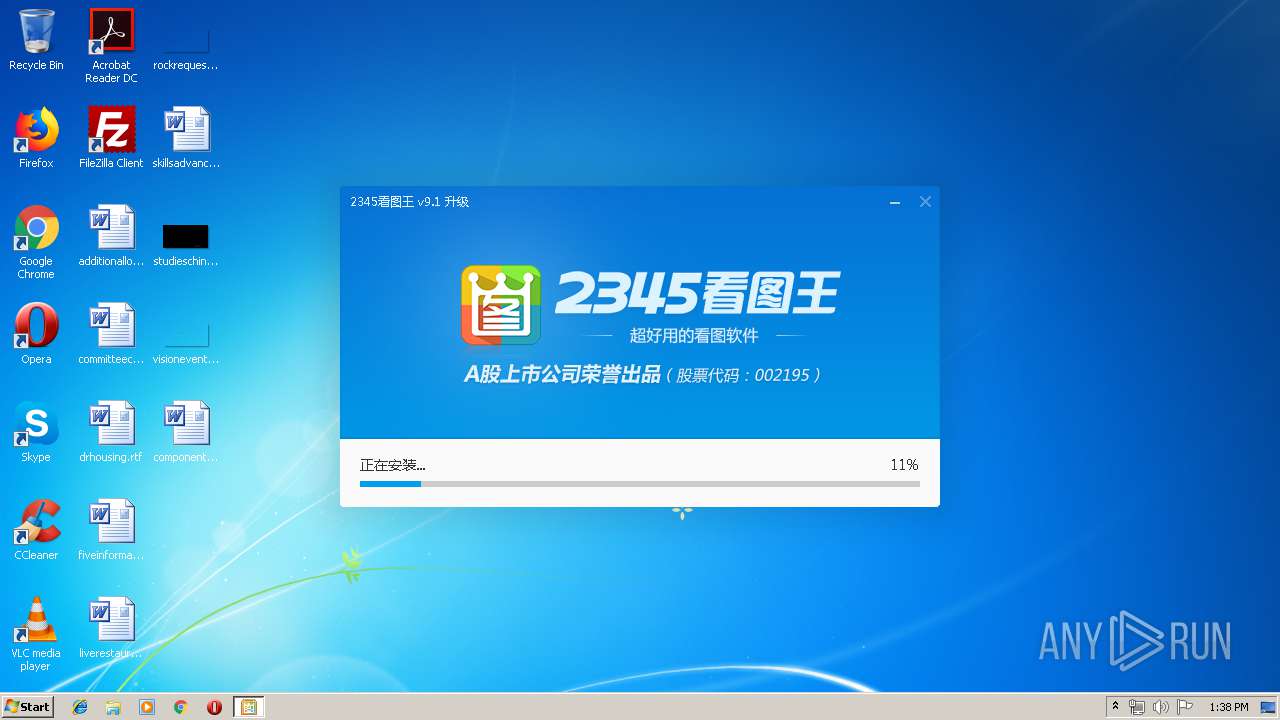Open Windows Media Player in taskbar
1280x720 pixels.
[147, 707]
